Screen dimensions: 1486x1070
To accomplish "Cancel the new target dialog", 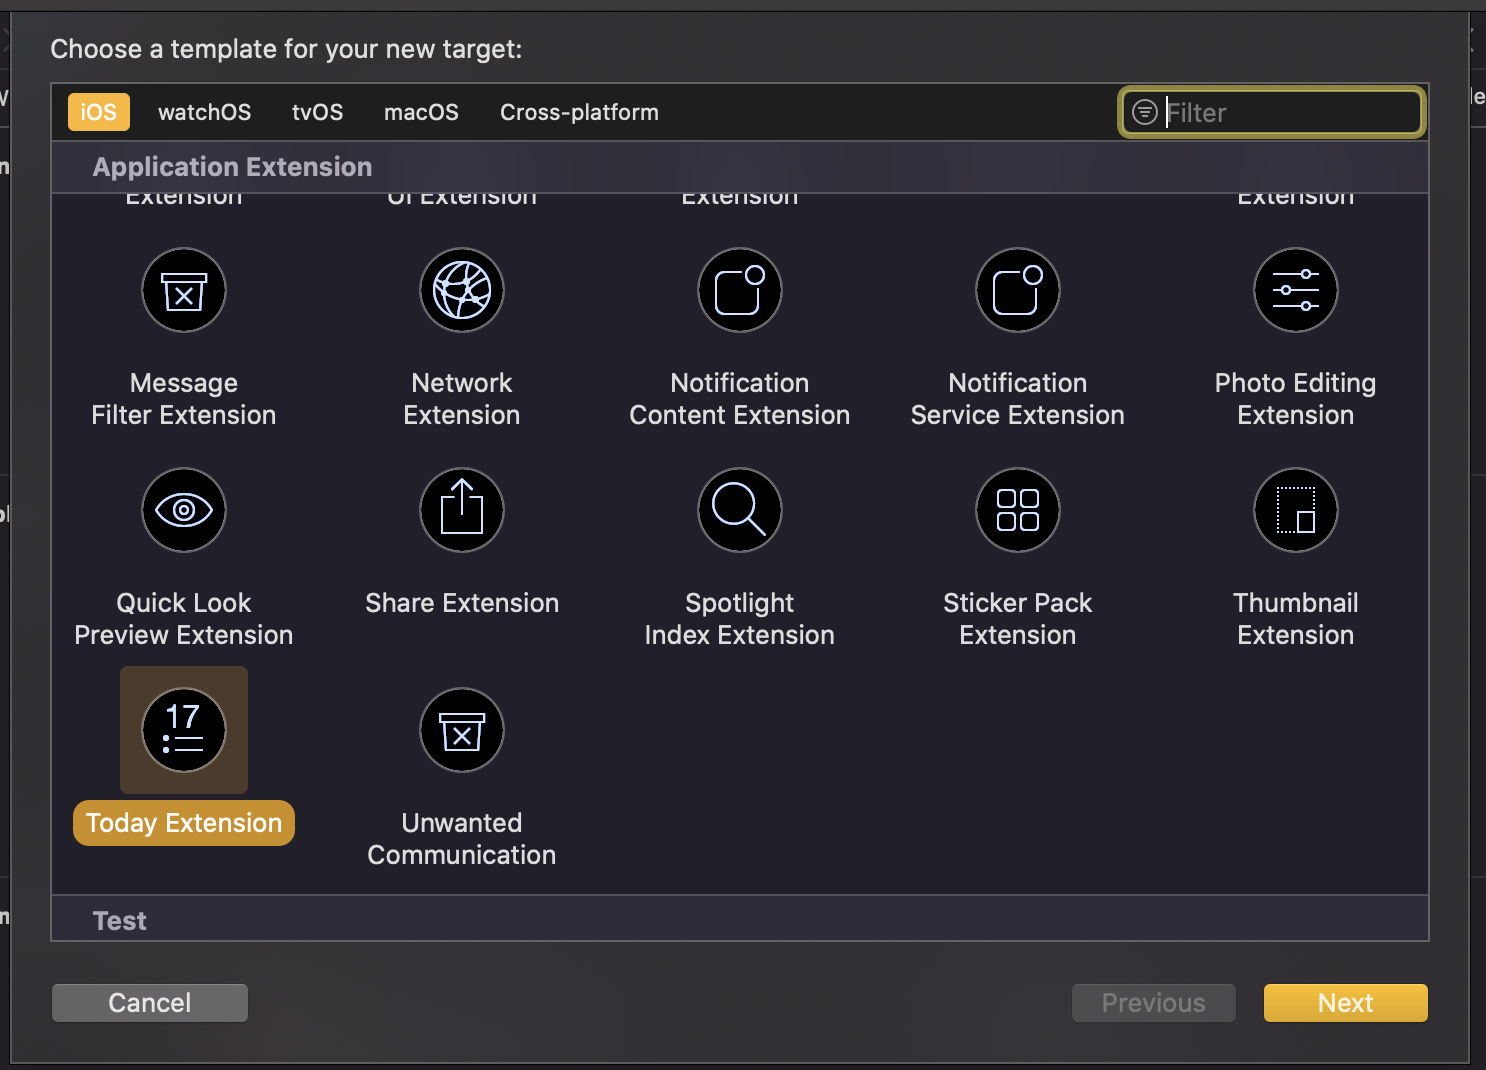I will 149,1002.
